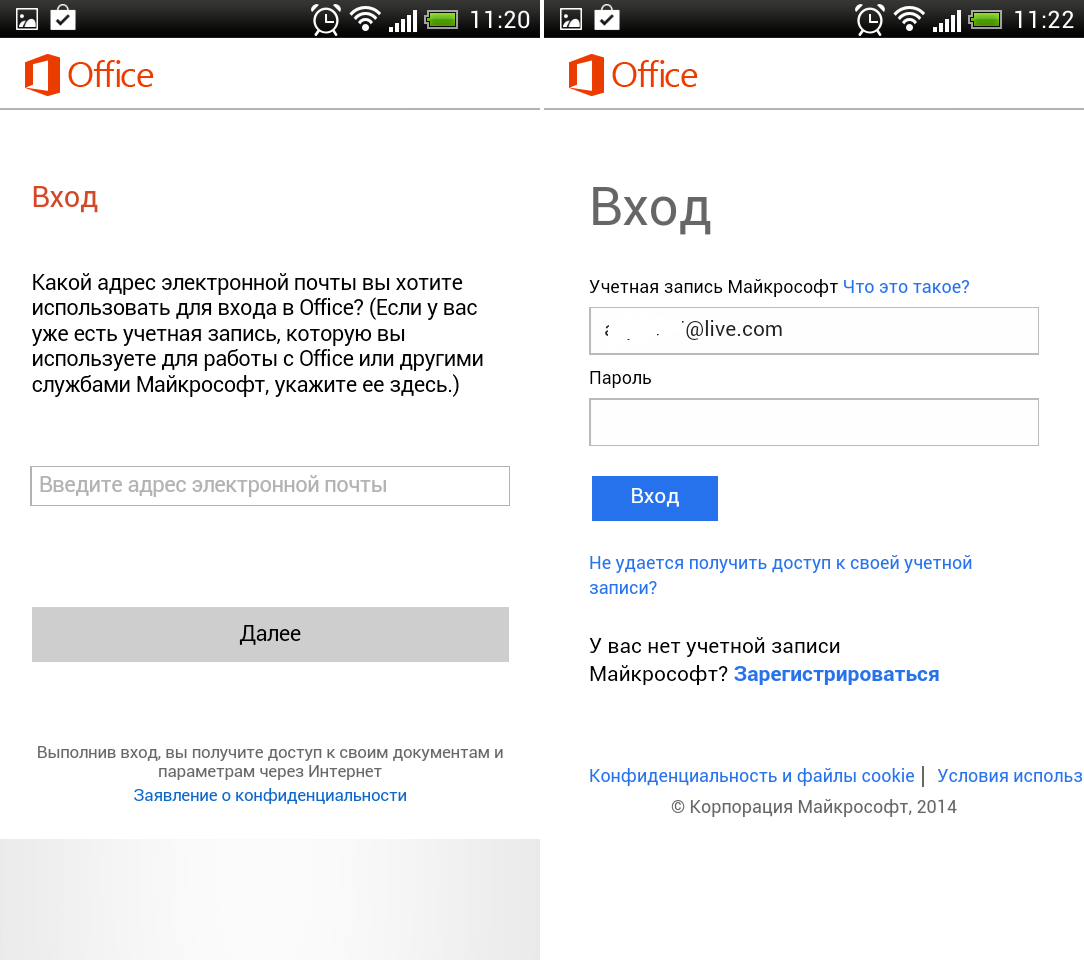1084x960 pixels.
Task: Tap the Office logo on the left screen
Action: 89,75
